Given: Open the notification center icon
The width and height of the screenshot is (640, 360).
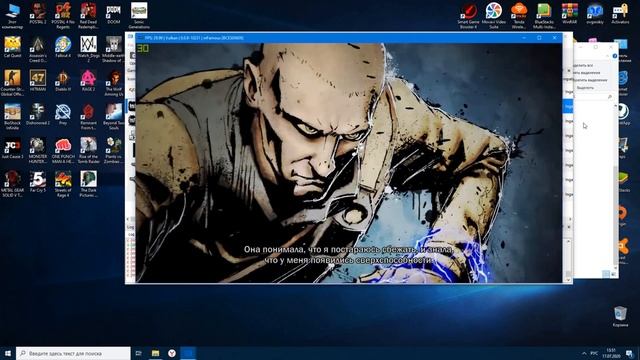Looking at the screenshot, I should coord(630,353).
